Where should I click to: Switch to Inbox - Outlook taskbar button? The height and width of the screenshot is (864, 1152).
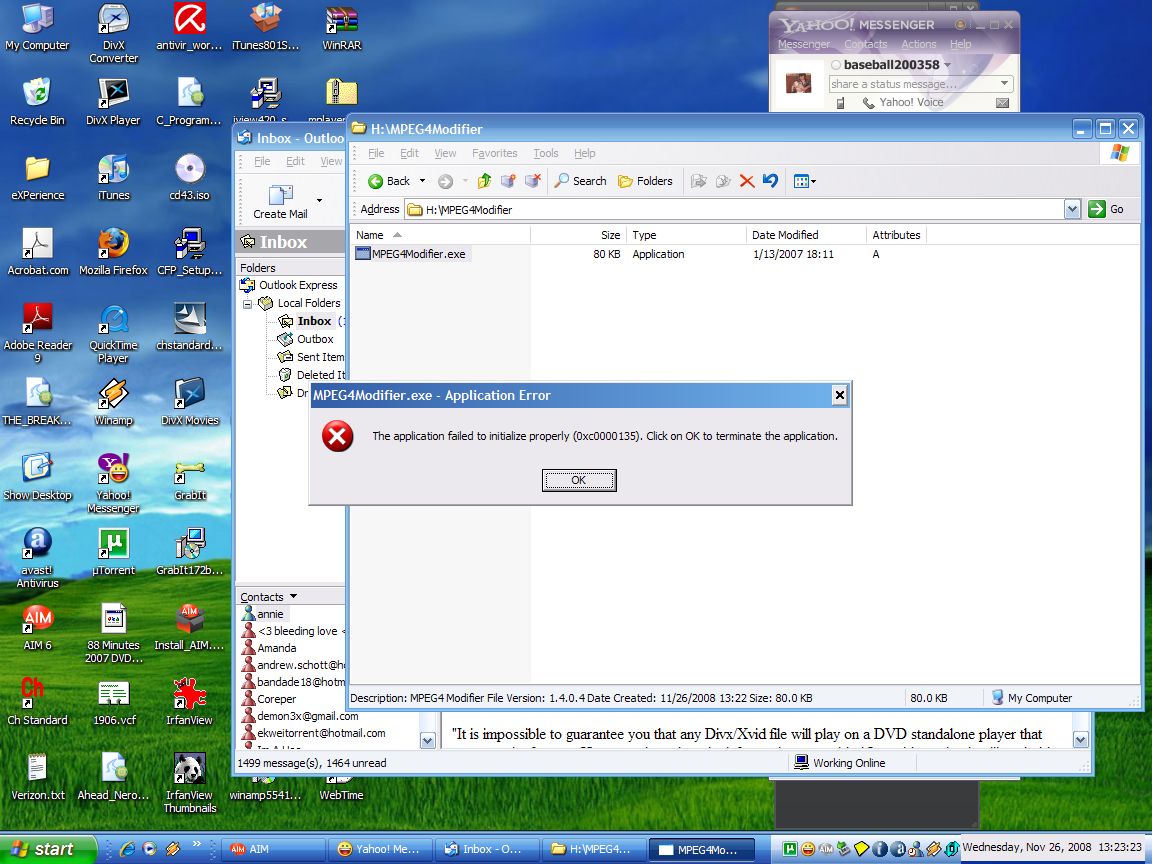point(487,849)
